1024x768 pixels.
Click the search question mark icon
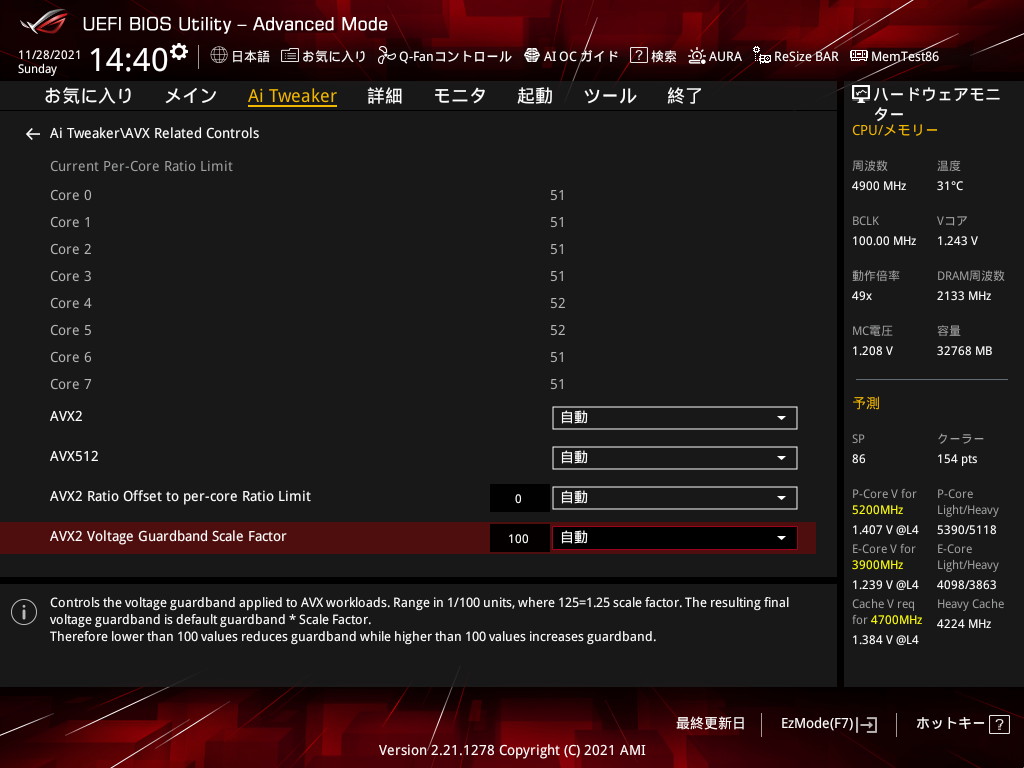pos(638,56)
